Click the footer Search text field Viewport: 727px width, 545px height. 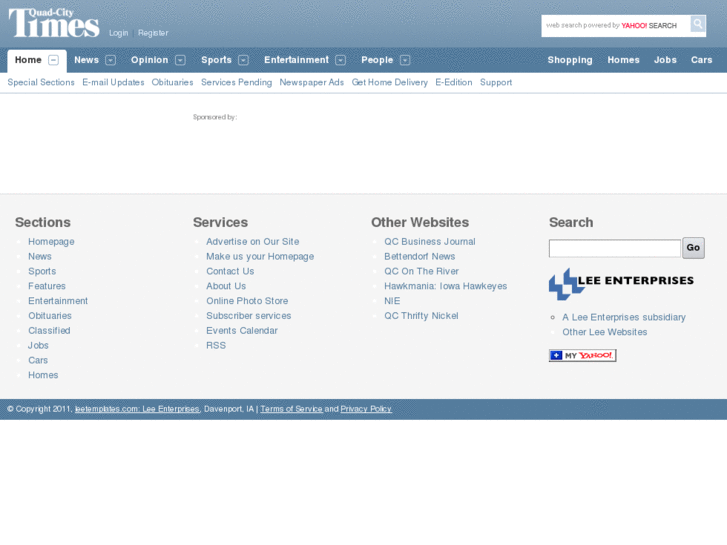click(x=615, y=248)
